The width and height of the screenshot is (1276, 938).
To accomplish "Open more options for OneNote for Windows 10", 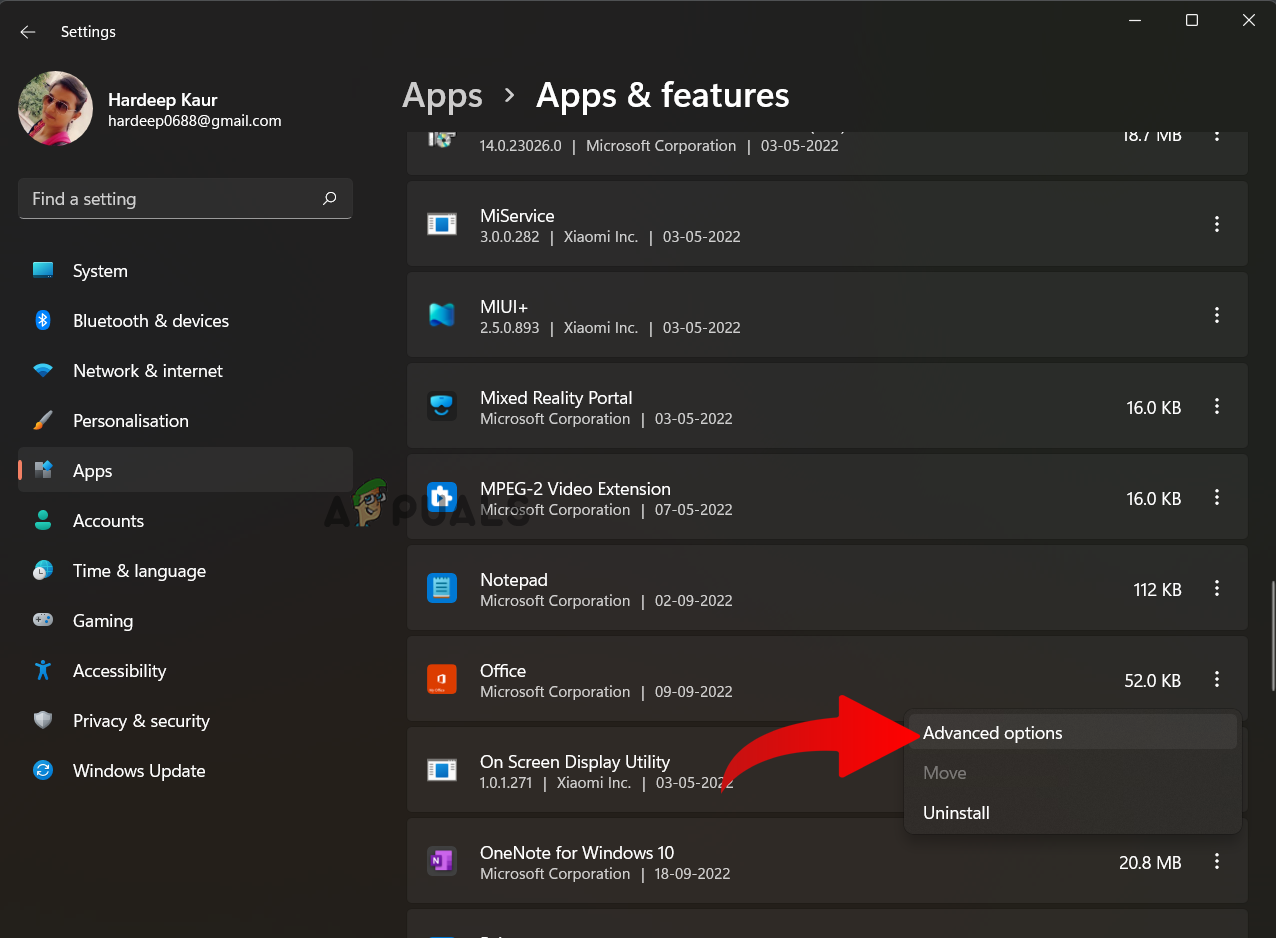I will tap(1217, 861).
